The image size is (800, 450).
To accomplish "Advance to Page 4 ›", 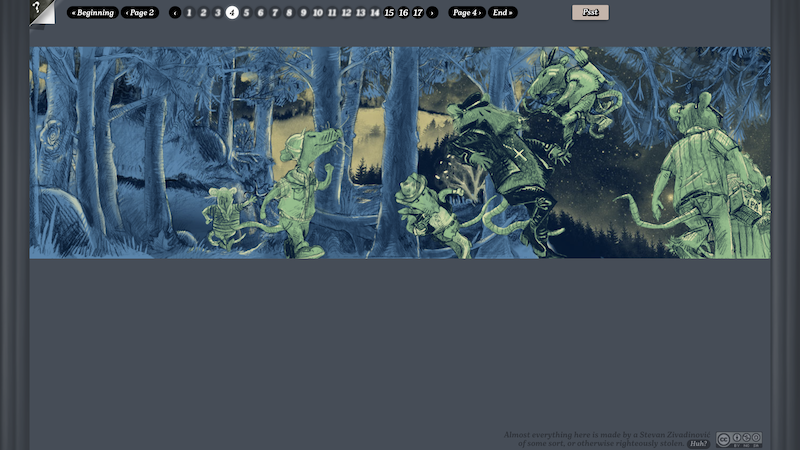I will (467, 13).
